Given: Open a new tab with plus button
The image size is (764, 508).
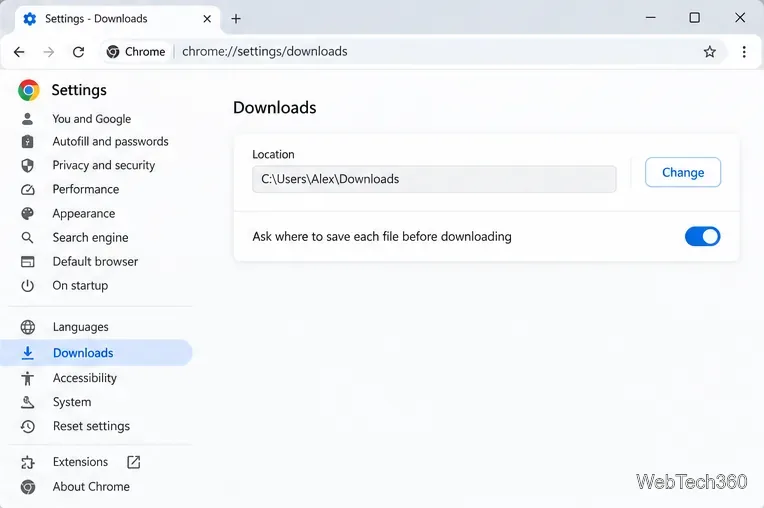Looking at the screenshot, I should coord(236,19).
